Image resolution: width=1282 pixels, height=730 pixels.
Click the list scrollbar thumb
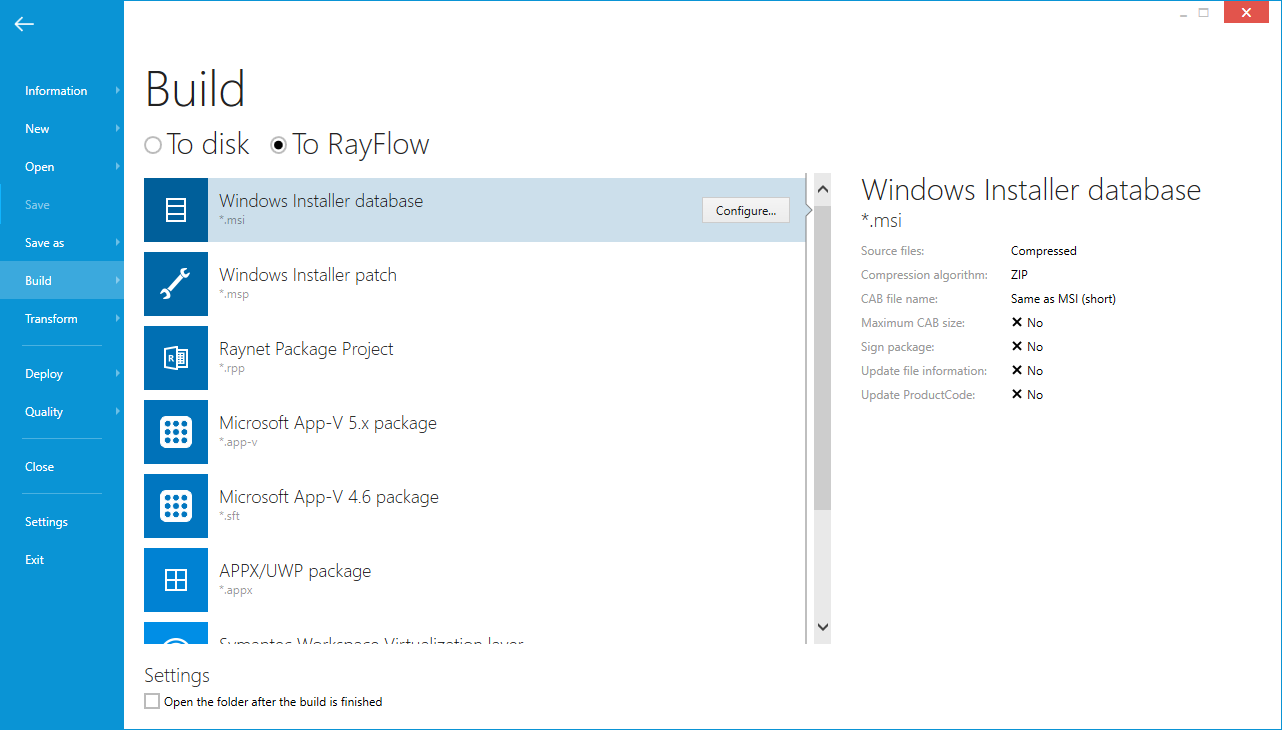tap(822, 360)
